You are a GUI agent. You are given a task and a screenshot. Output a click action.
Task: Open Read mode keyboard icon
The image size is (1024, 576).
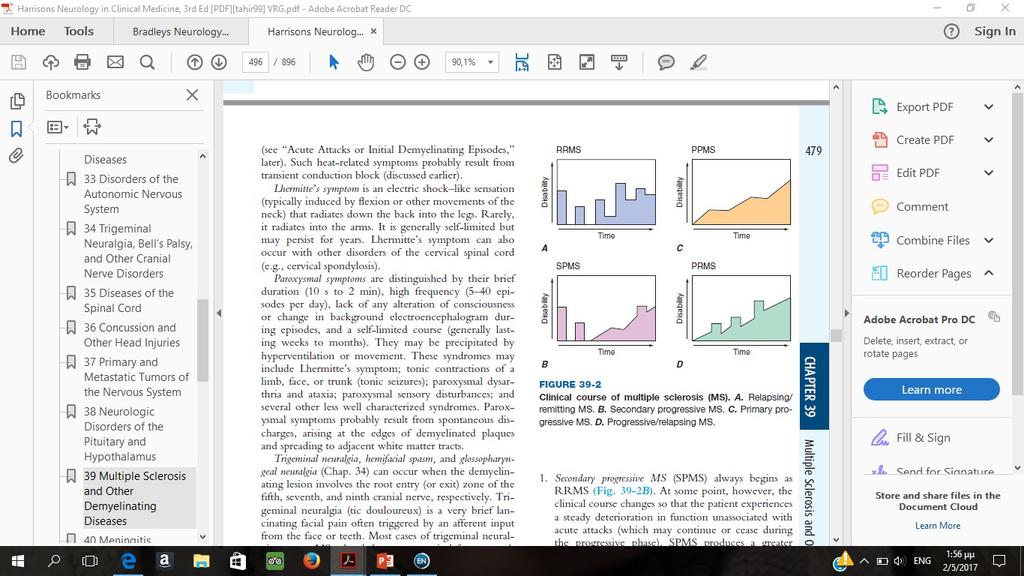(x=619, y=62)
